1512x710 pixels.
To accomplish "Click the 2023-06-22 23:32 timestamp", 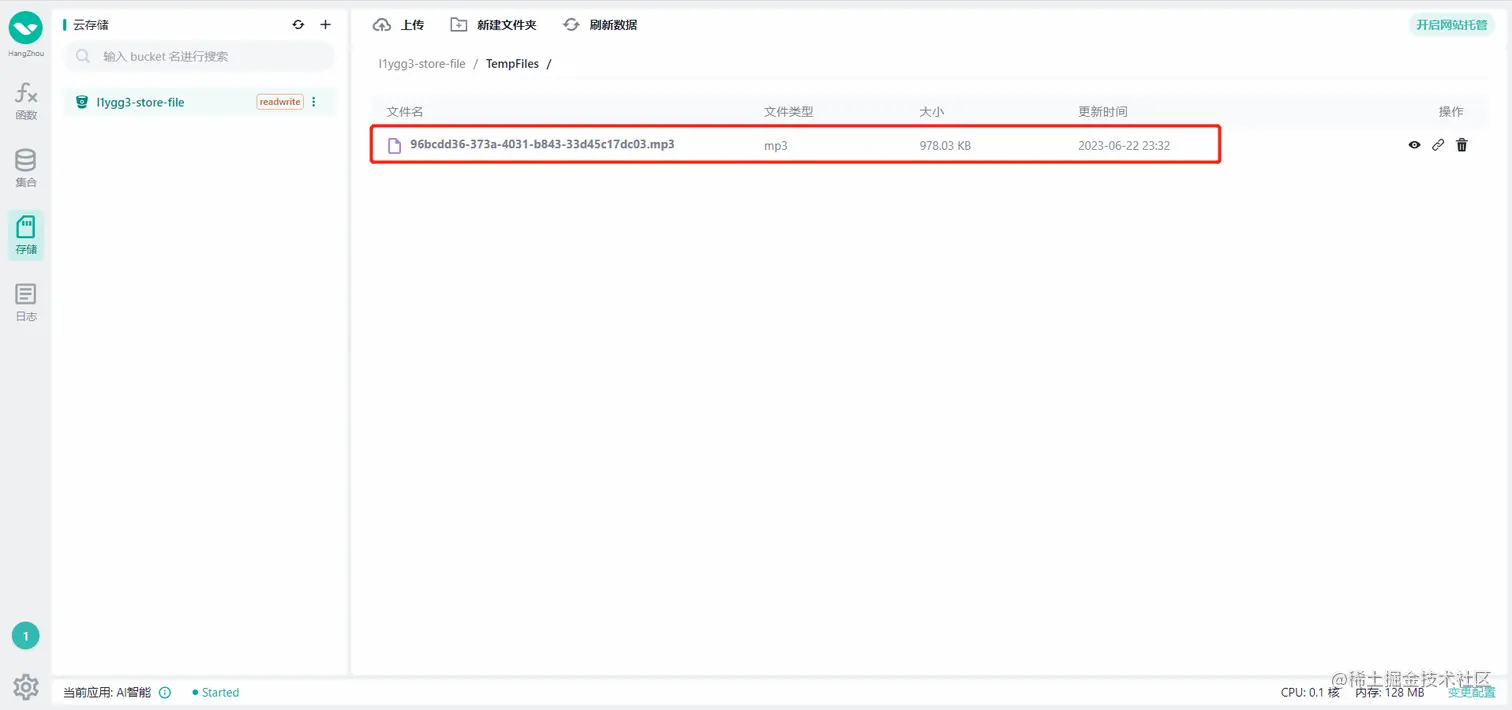I will tap(1124, 146).
